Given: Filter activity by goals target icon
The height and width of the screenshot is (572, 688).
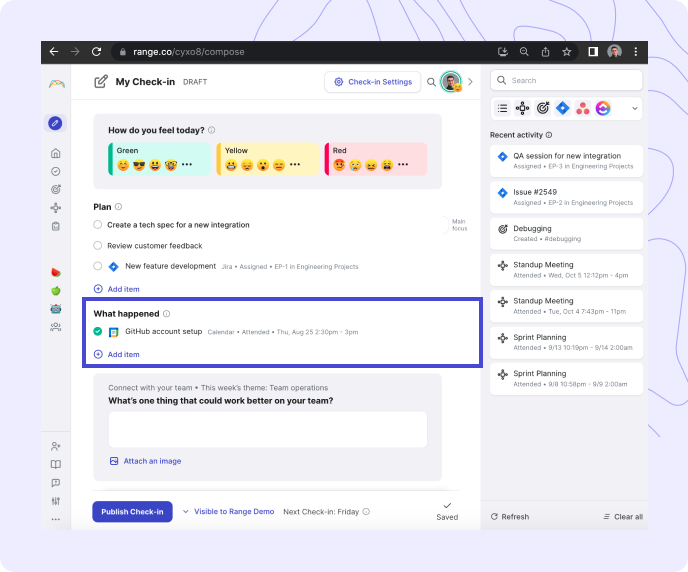Looking at the screenshot, I should tap(543, 108).
